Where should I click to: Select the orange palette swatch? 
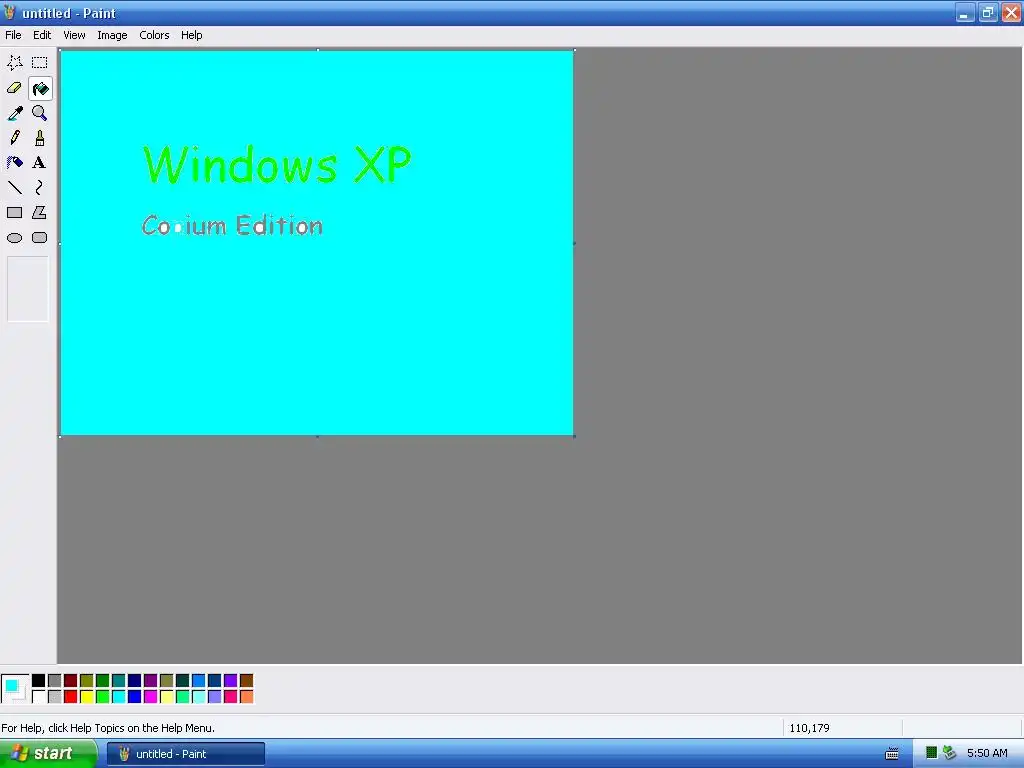[246, 697]
